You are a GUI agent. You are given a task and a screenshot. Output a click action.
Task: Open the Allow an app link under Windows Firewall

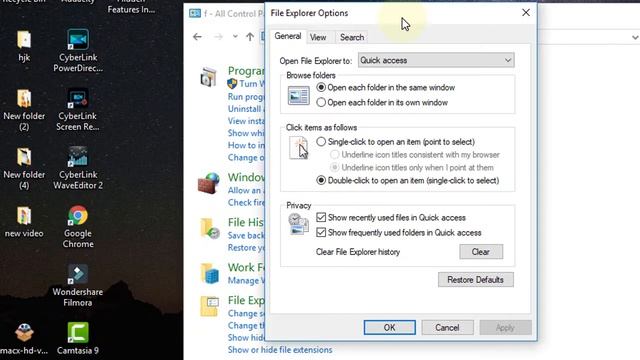[x=246, y=191]
